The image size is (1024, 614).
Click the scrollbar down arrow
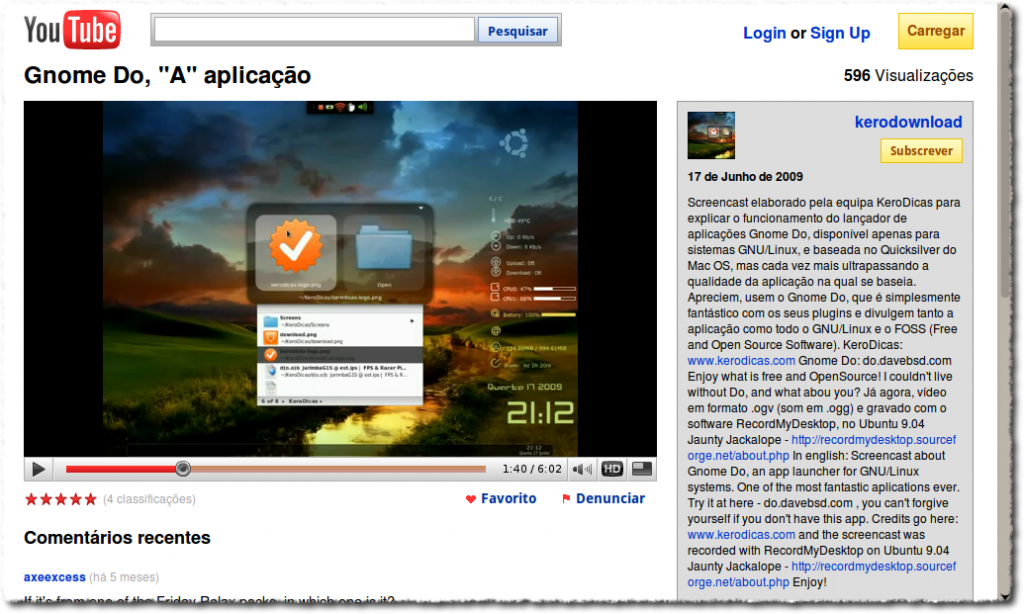1006,596
